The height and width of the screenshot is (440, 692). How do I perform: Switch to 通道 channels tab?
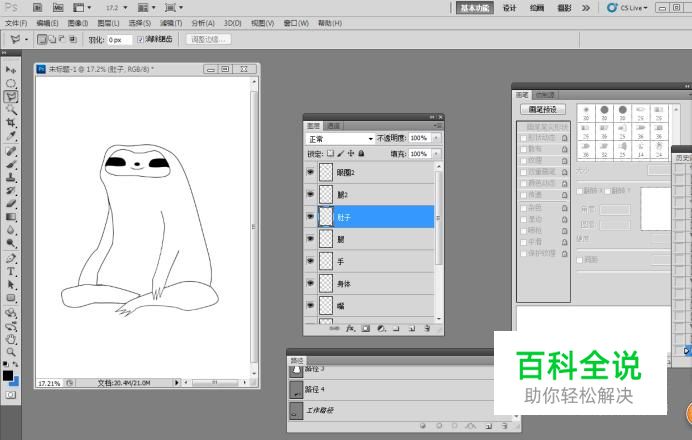[x=333, y=126]
